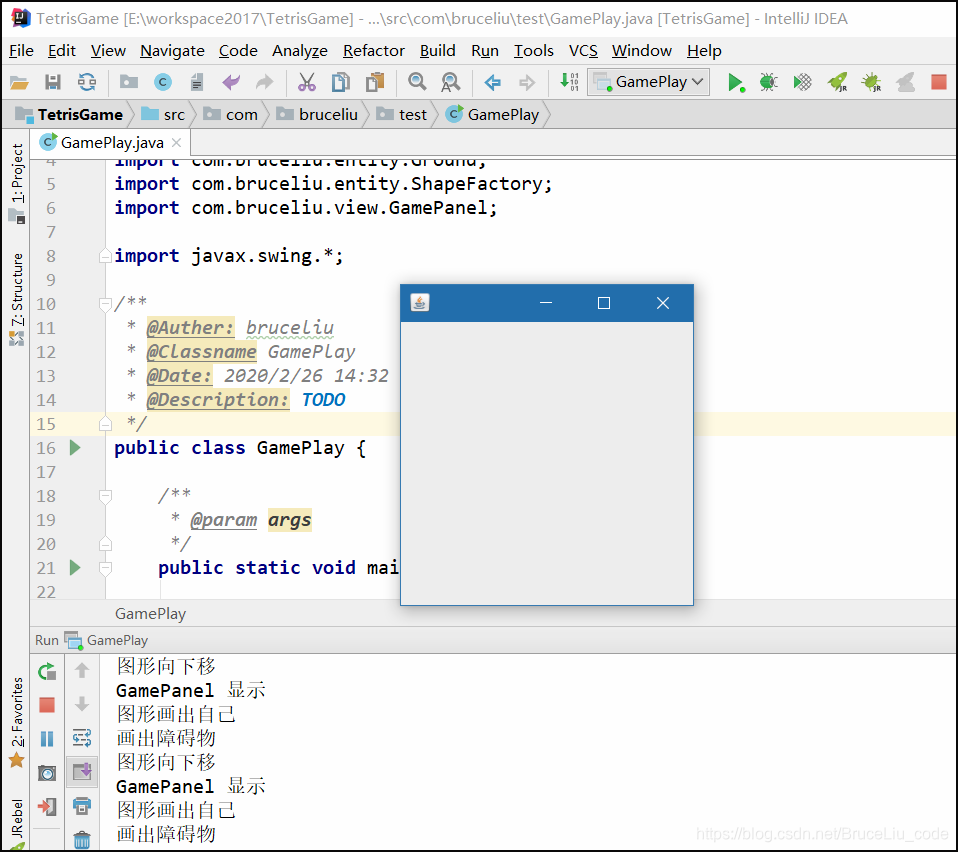Click the Debug bug icon
958x852 pixels.
click(x=769, y=82)
